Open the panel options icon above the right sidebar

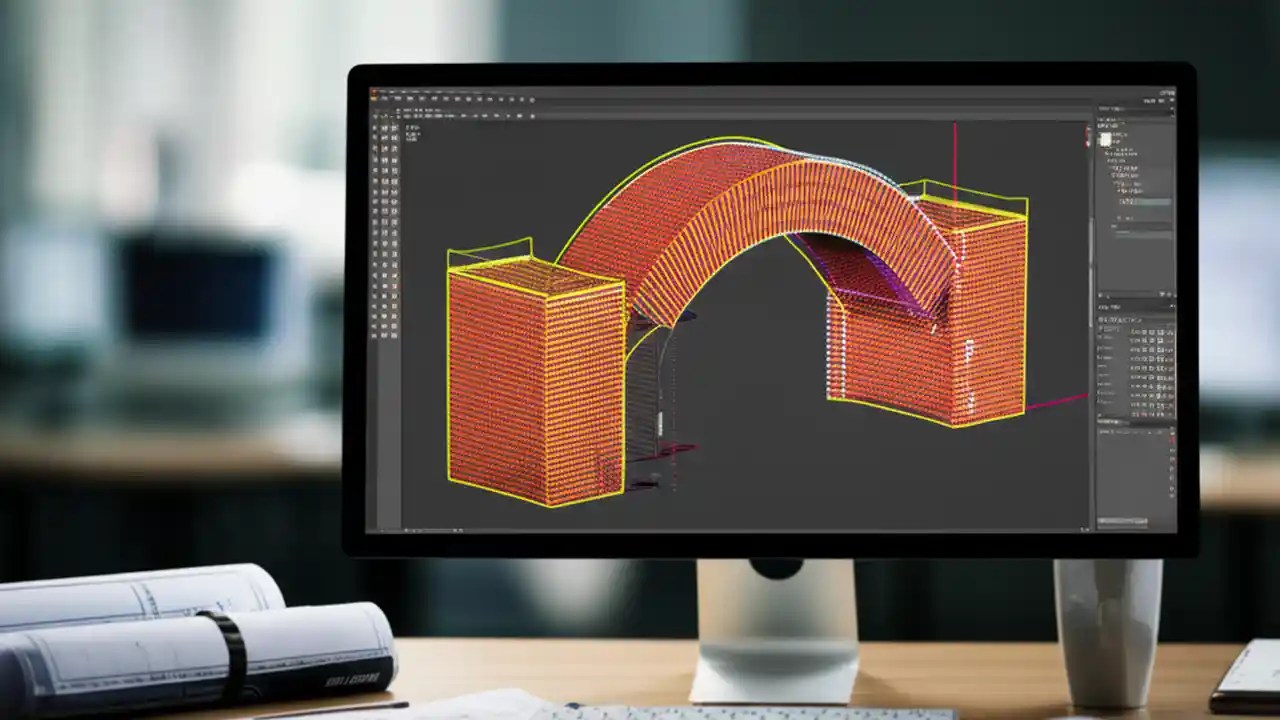coord(1168,100)
